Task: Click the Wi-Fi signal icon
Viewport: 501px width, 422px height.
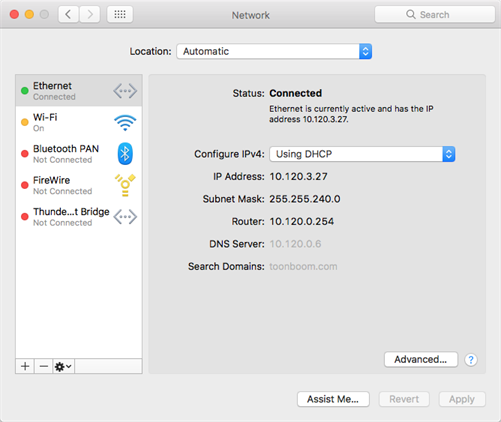Action: 125,123
